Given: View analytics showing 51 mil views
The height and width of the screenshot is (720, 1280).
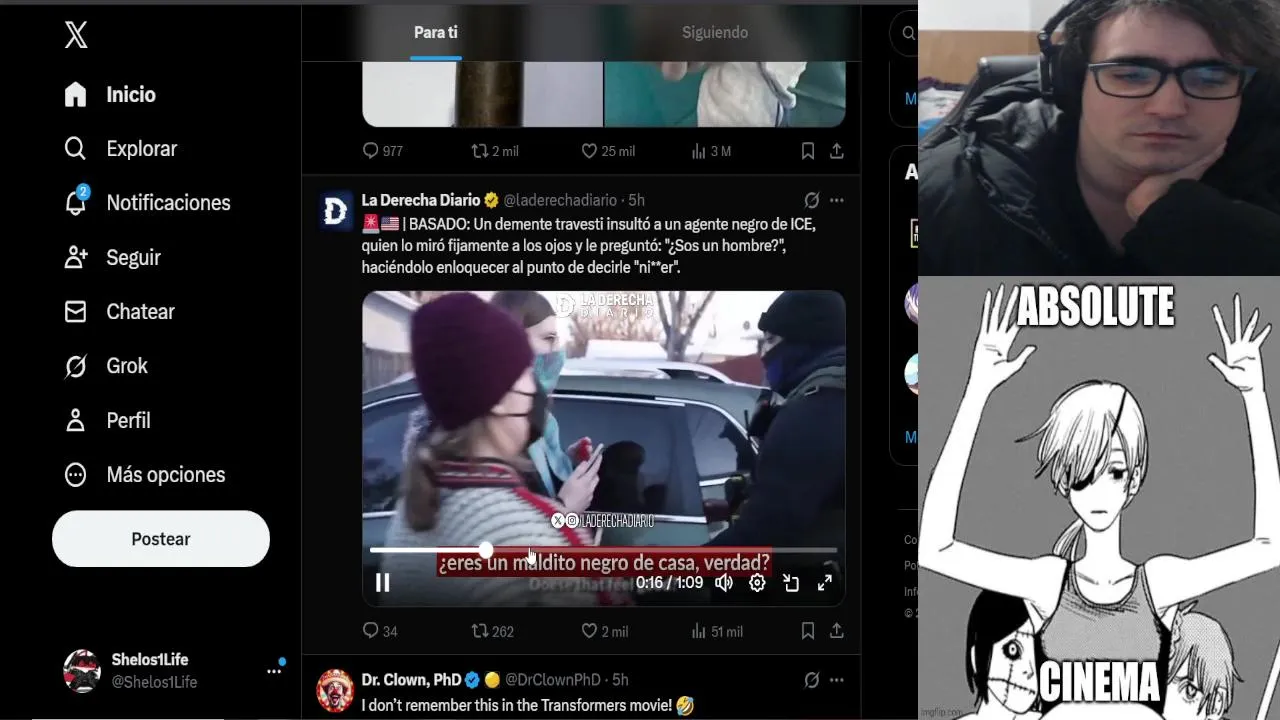Looking at the screenshot, I should point(717,631).
